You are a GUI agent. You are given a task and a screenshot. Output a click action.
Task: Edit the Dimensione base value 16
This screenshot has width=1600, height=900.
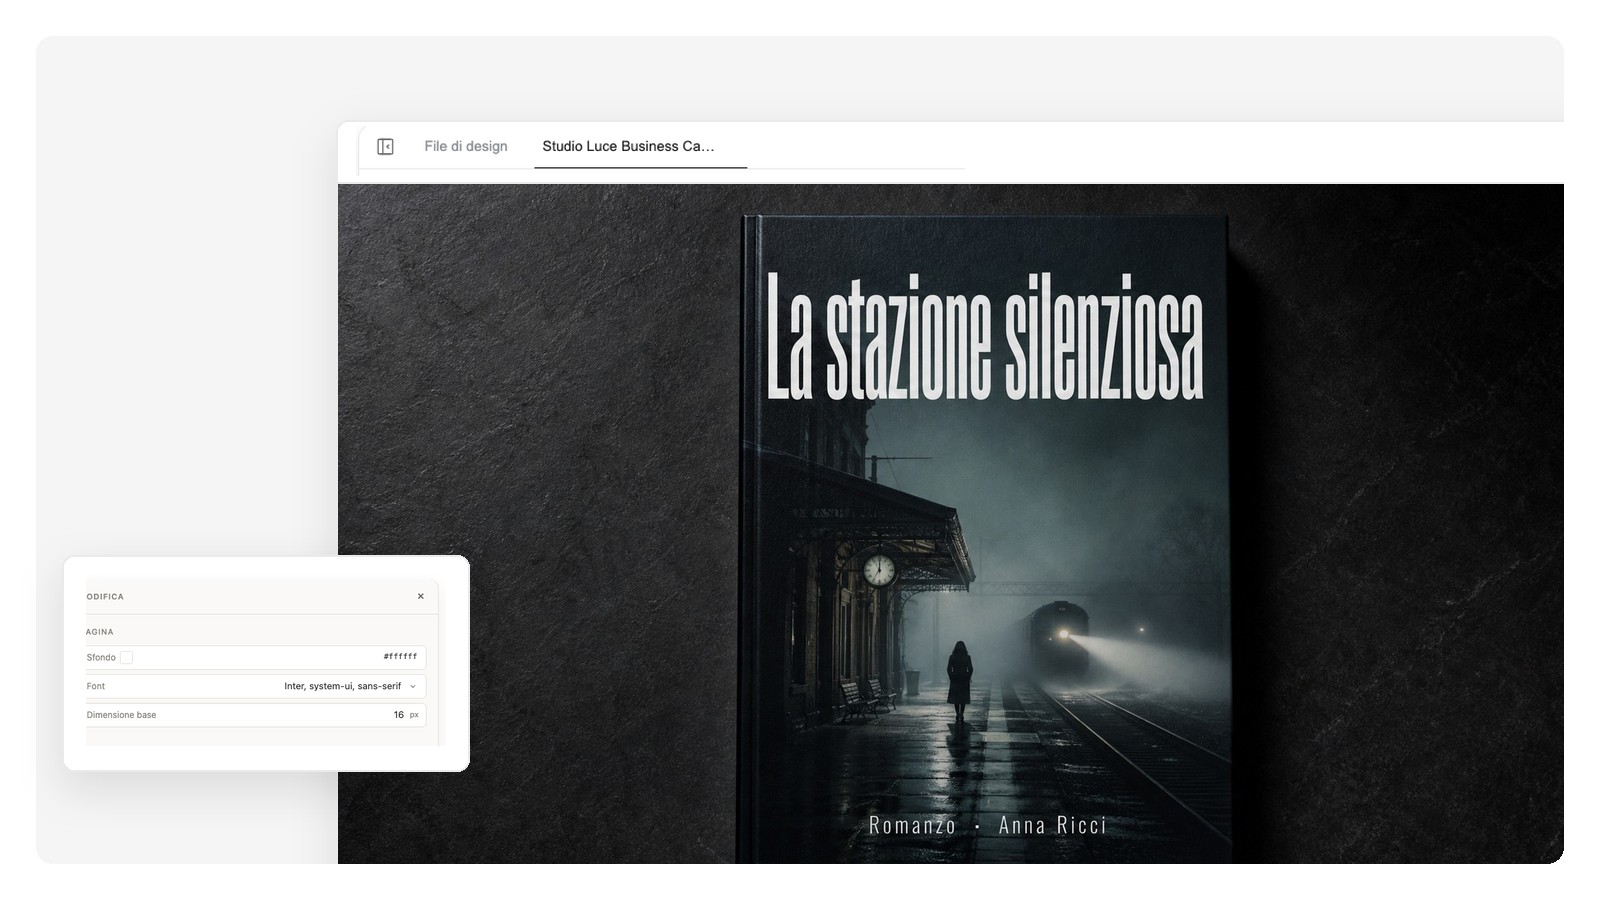pos(398,715)
